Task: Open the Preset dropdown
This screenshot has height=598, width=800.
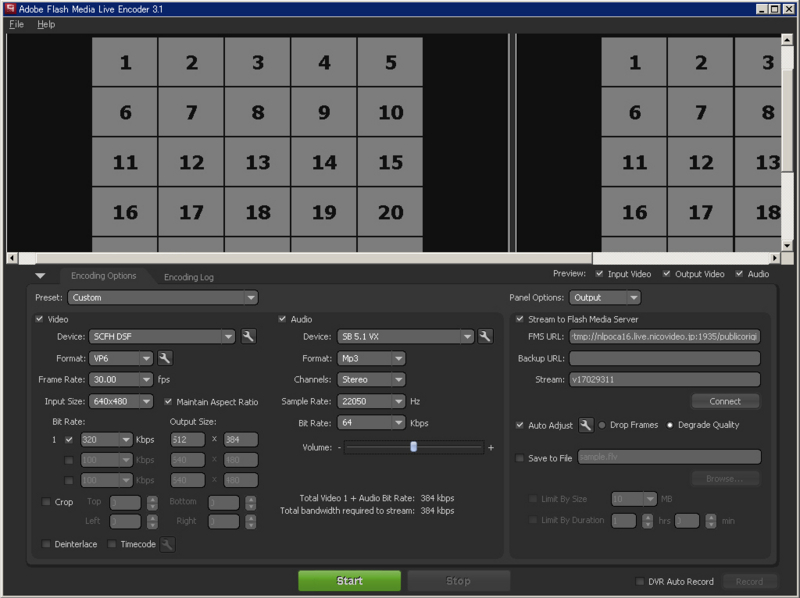Action: 163,297
